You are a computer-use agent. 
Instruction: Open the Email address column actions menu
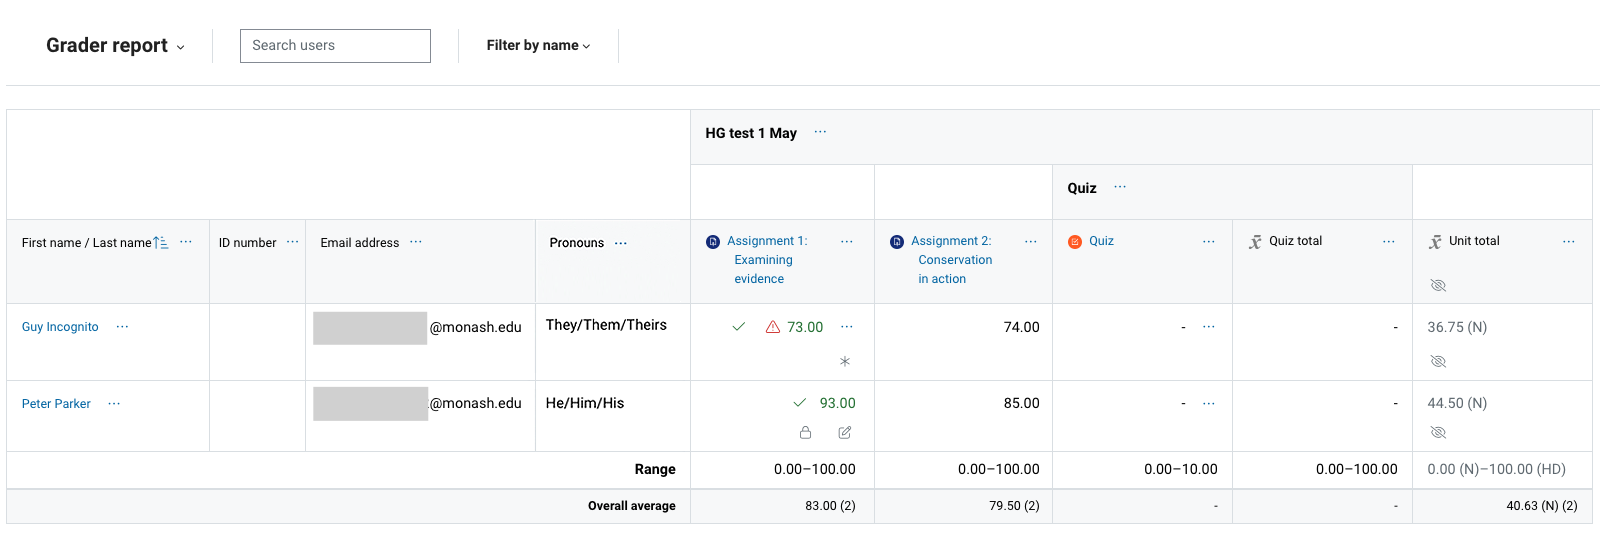coord(416,242)
